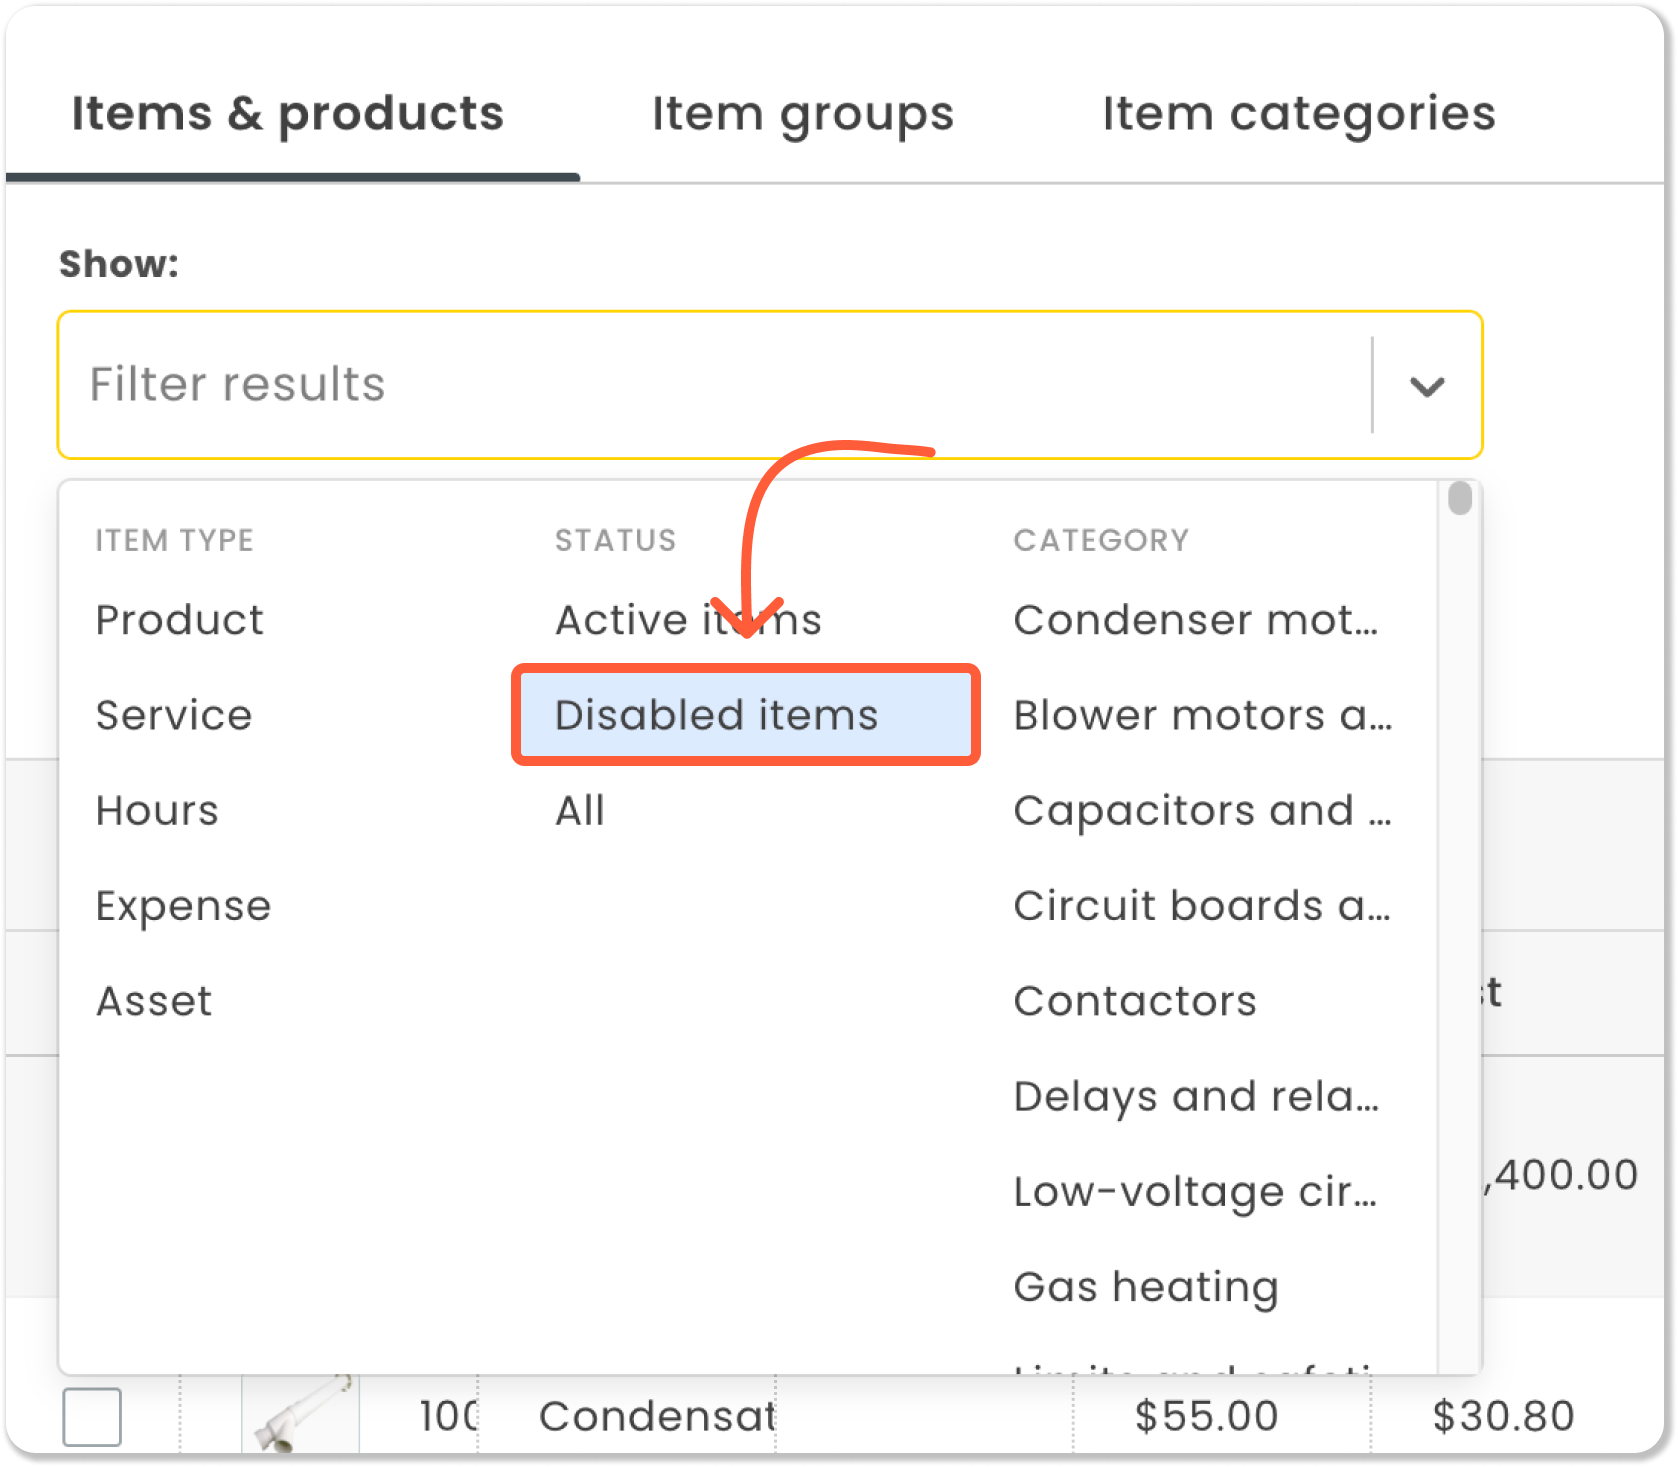Filter by Expense item type
The width and height of the screenshot is (1678, 1467).
tap(184, 906)
